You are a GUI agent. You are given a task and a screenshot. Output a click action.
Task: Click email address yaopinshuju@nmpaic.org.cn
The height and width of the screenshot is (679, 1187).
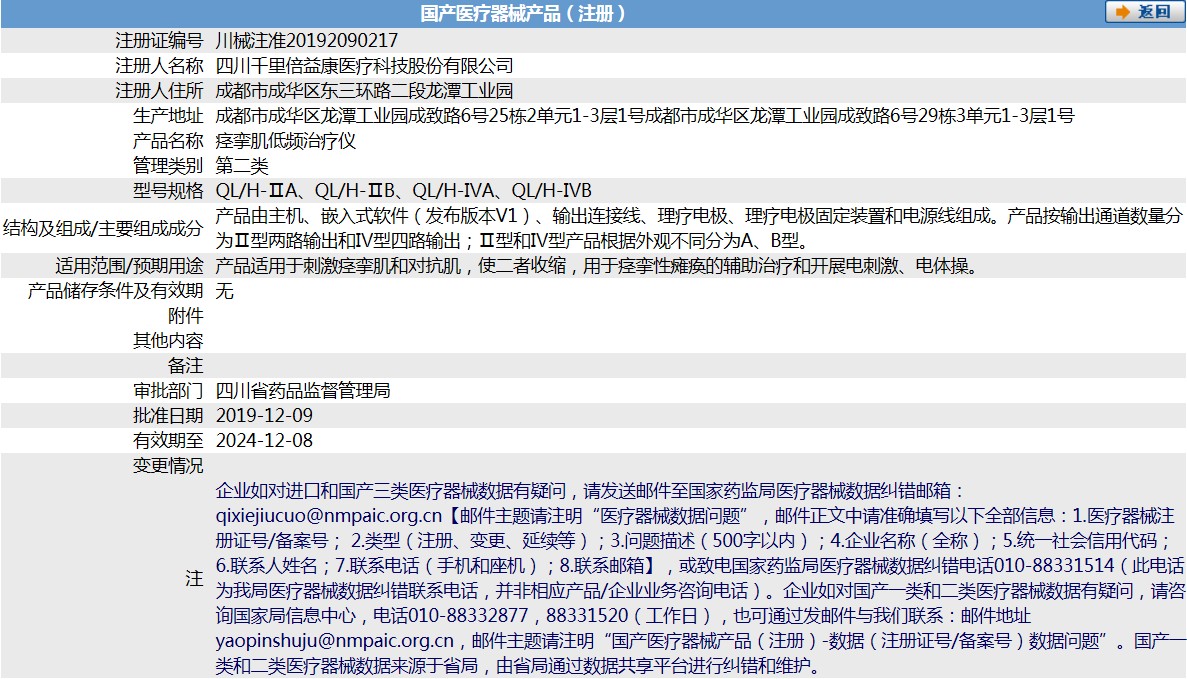coord(335,640)
